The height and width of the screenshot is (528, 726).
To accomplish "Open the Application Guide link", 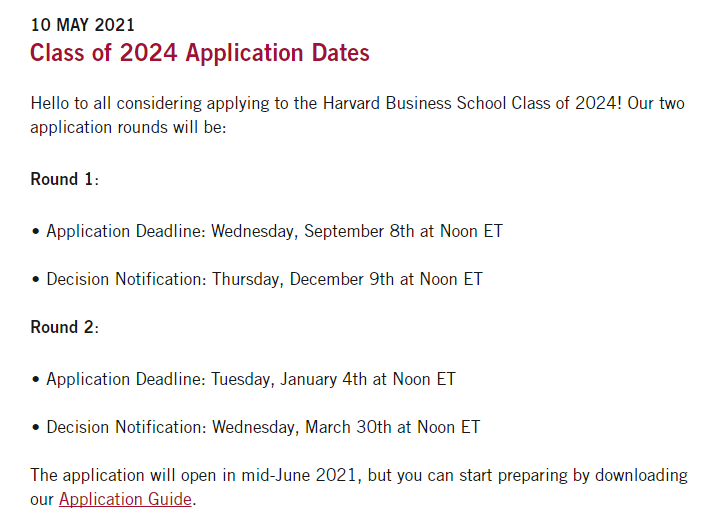I will pyautogui.click(x=125, y=499).
